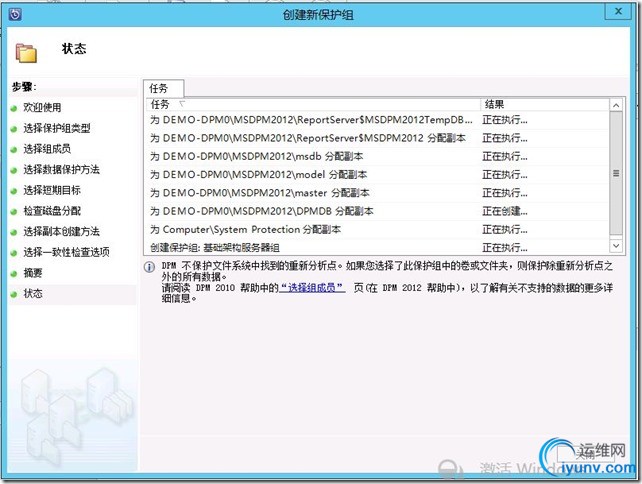The height and width of the screenshot is (484, 642).
Task: Open the "选择组成员" help link
Action: click(312, 288)
